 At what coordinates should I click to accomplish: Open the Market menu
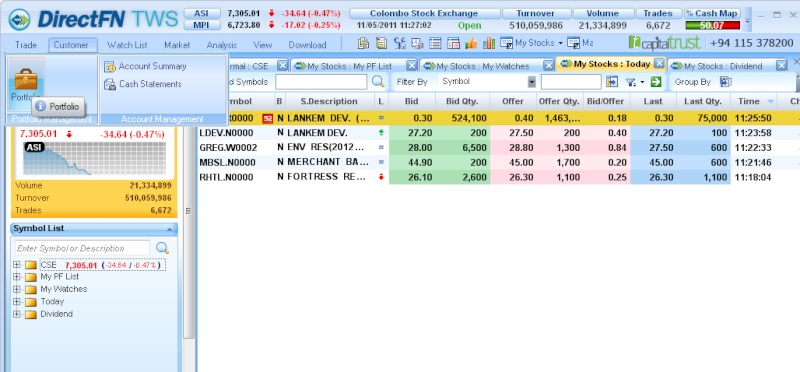point(177,45)
